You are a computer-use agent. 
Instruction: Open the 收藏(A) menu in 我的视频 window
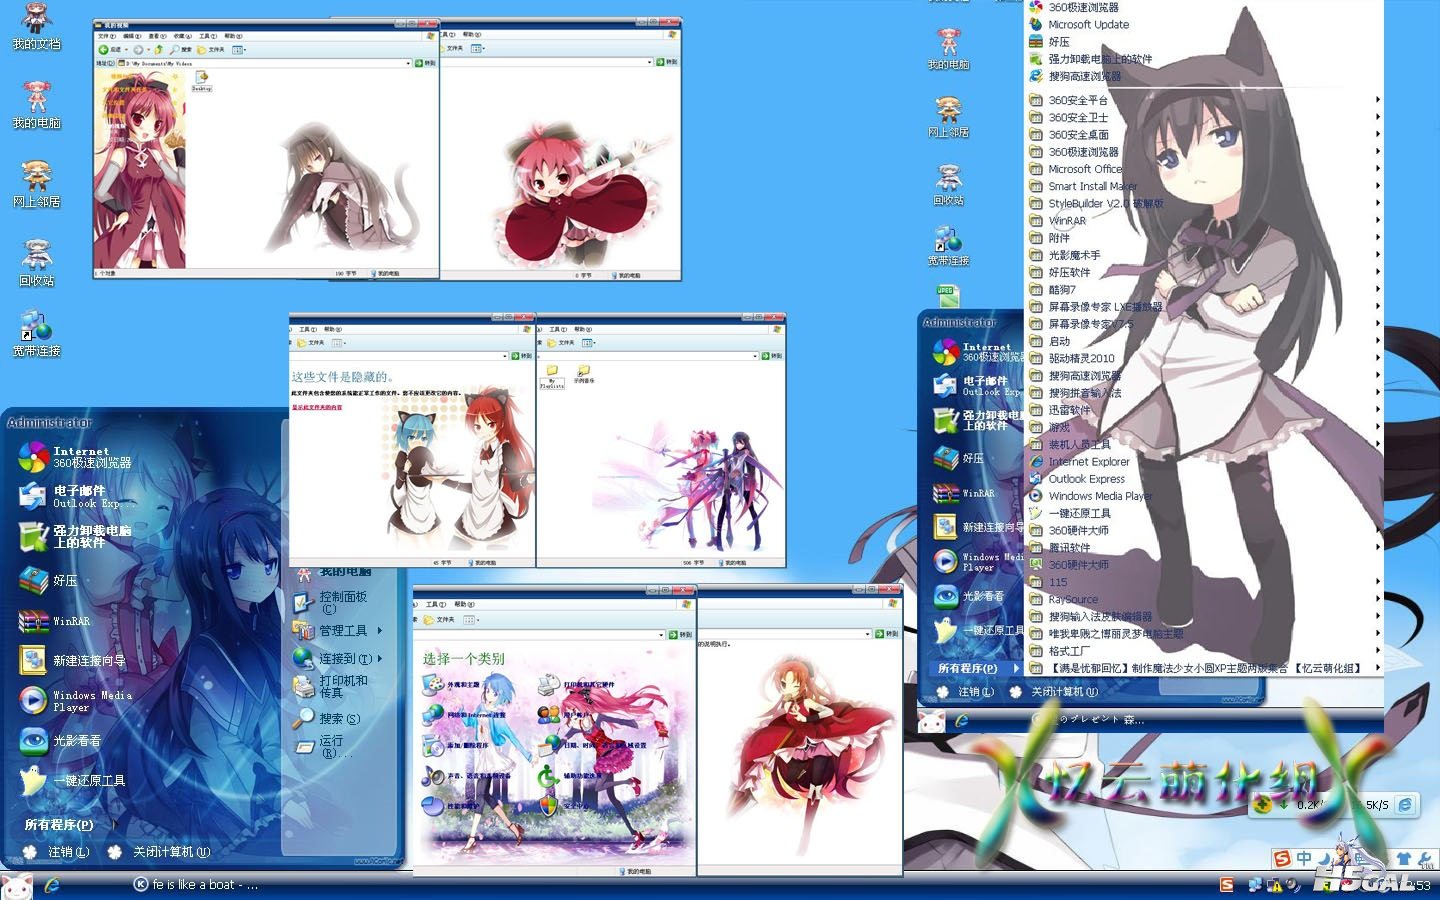182,36
